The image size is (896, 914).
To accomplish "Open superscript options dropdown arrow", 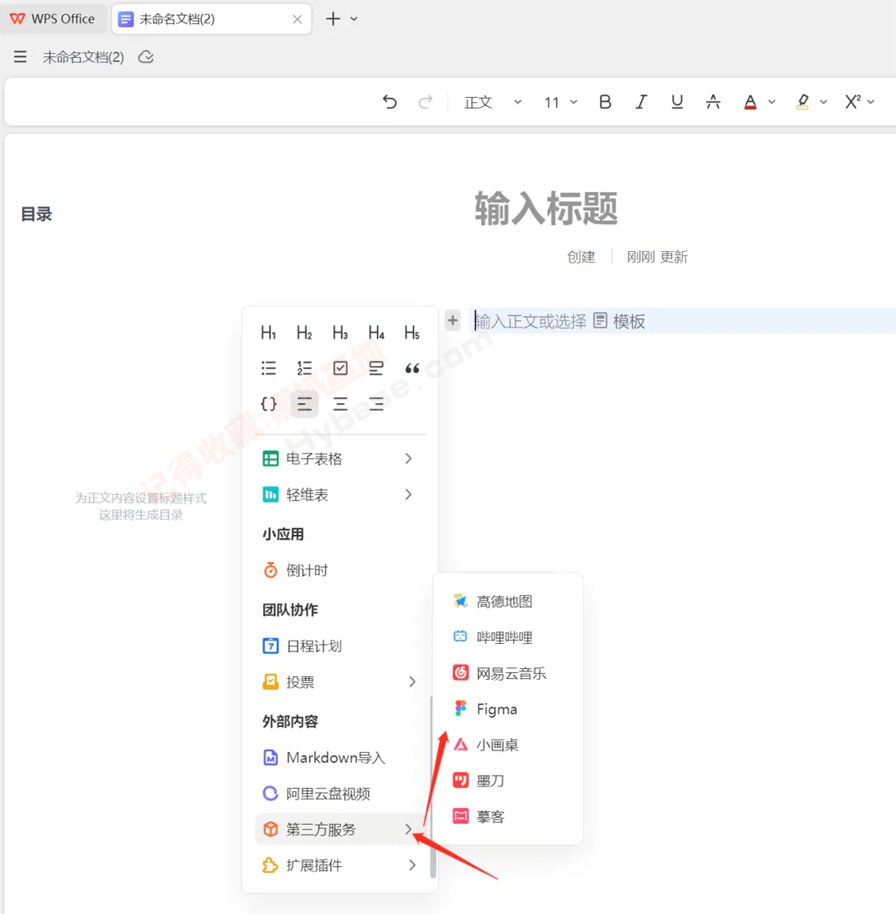I will [x=871, y=102].
